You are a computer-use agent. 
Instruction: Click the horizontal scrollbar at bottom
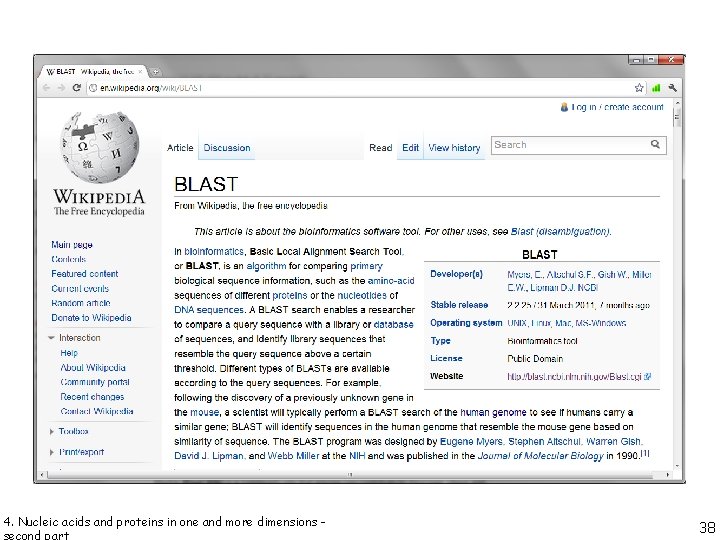coord(350,474)
